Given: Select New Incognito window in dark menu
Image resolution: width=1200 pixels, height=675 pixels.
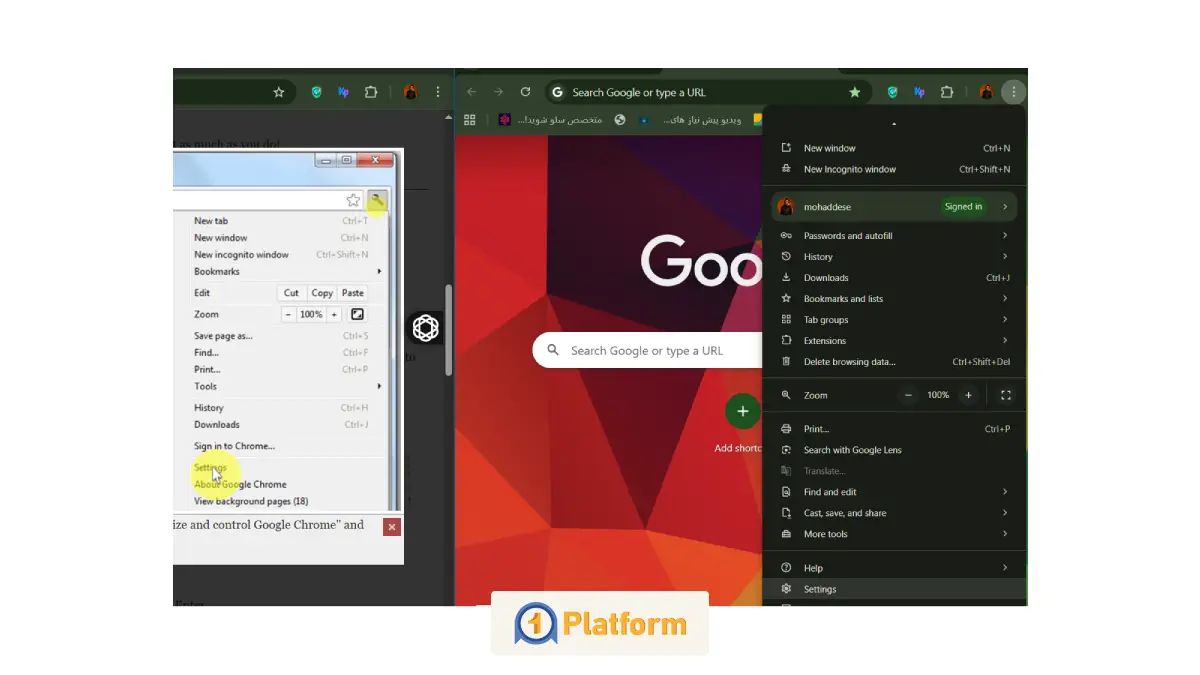Looking at the screenshot, I should (x=850, y=169).
